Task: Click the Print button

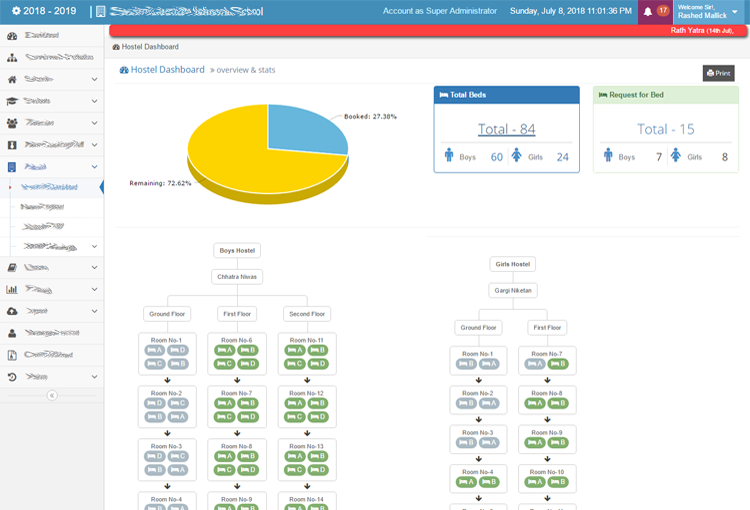Action: [718, 73]
